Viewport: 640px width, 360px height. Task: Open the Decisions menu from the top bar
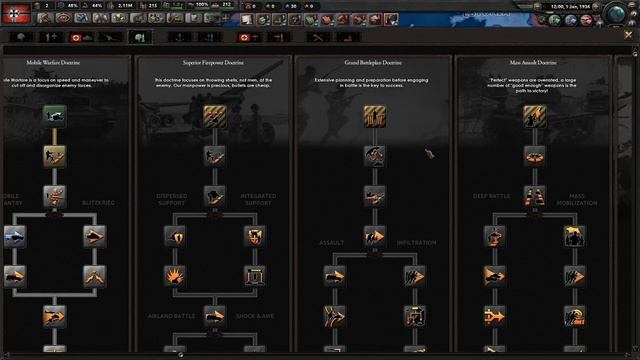tap(45, 18)
